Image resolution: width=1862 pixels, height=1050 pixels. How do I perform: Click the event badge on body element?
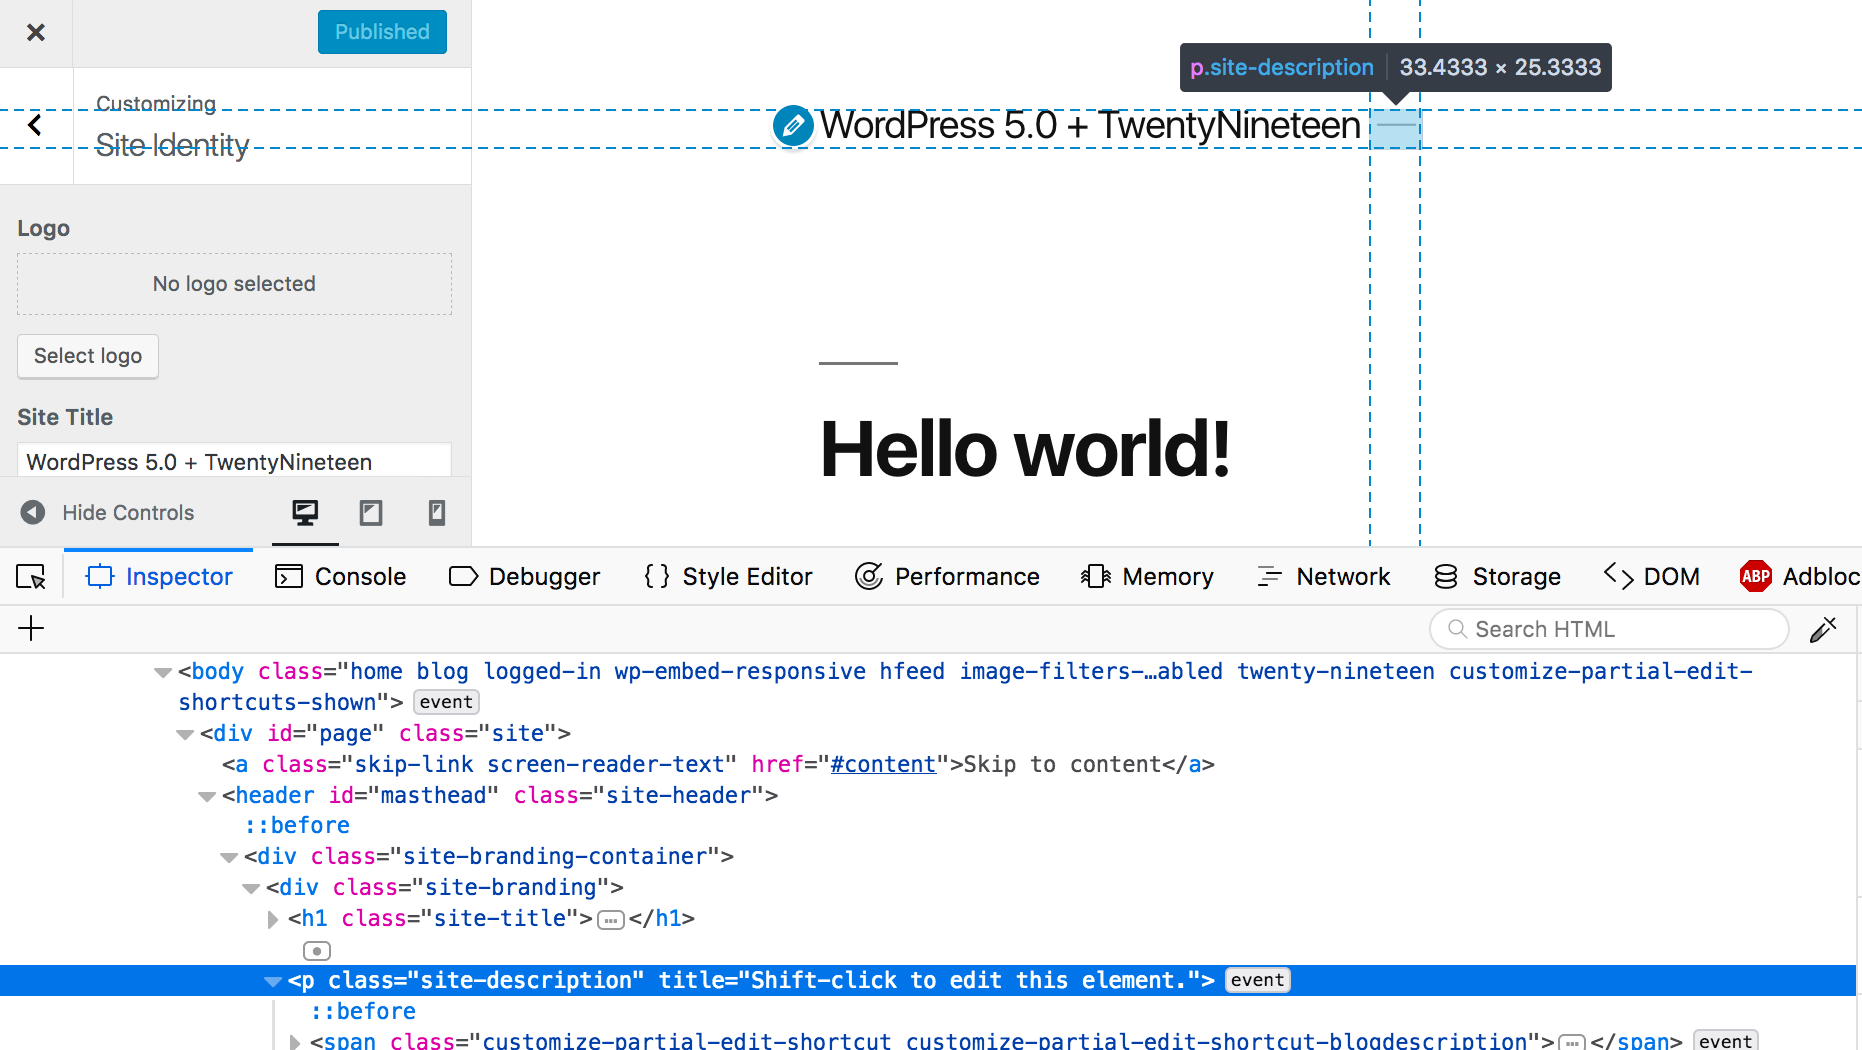point(446,702)
